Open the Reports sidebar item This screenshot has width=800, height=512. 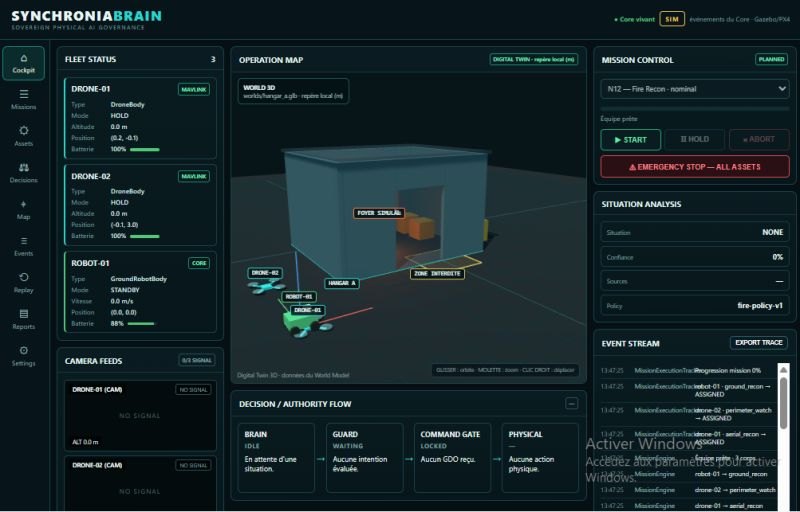(x=23, y=319)
